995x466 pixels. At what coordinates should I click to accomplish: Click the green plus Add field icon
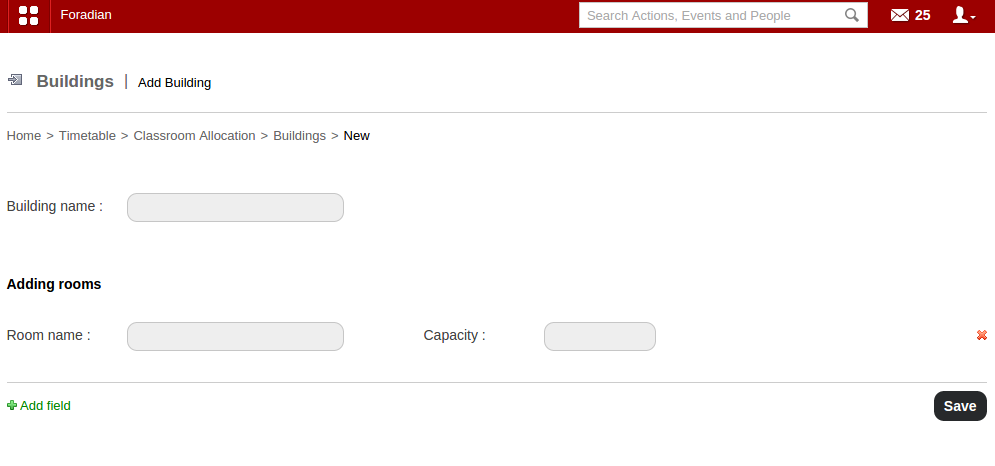pyautogui.click(x=12, y=406)
